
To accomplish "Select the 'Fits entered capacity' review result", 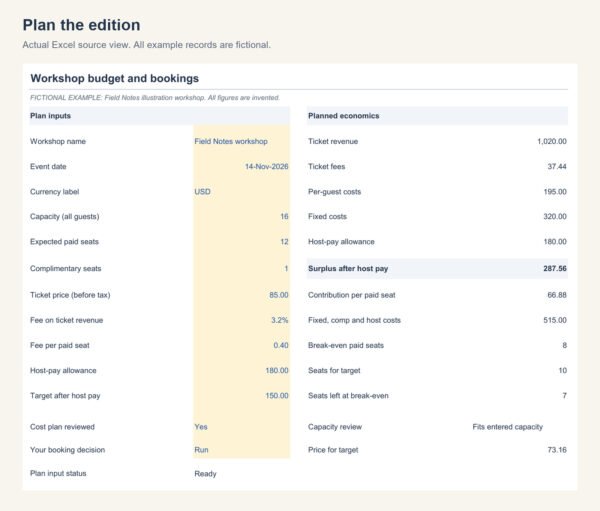I will click(507, 427).
